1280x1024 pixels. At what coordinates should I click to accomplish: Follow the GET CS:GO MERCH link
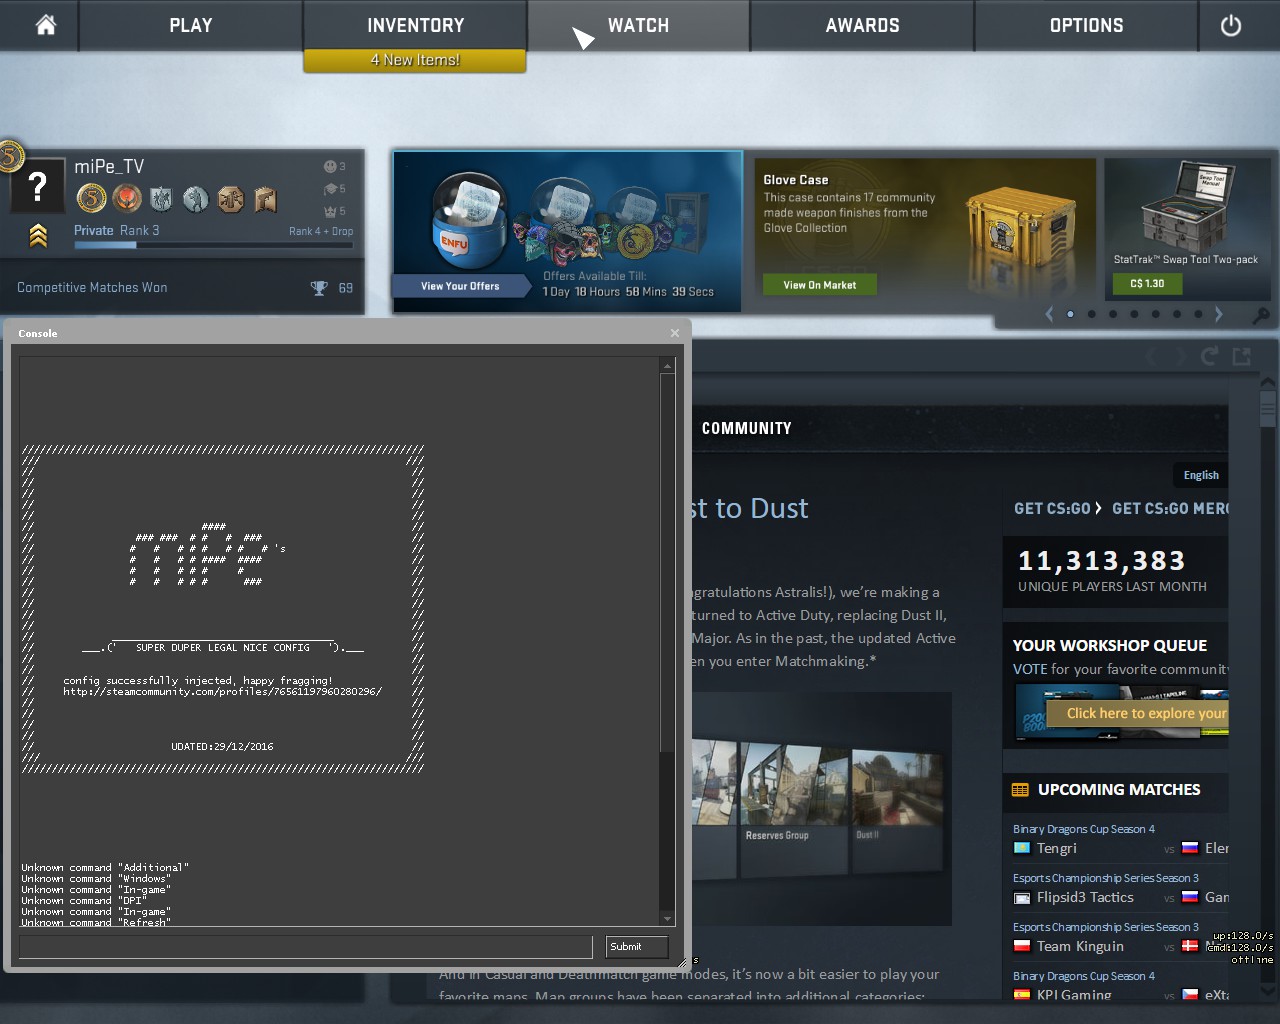coord(1170,508)
